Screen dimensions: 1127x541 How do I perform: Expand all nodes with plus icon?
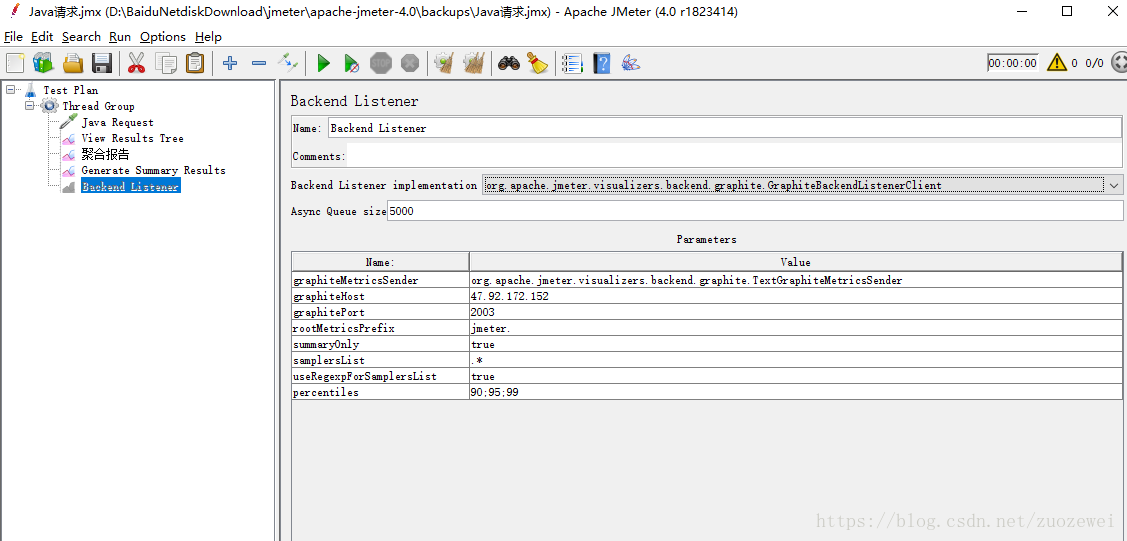(x=230, y=63)
